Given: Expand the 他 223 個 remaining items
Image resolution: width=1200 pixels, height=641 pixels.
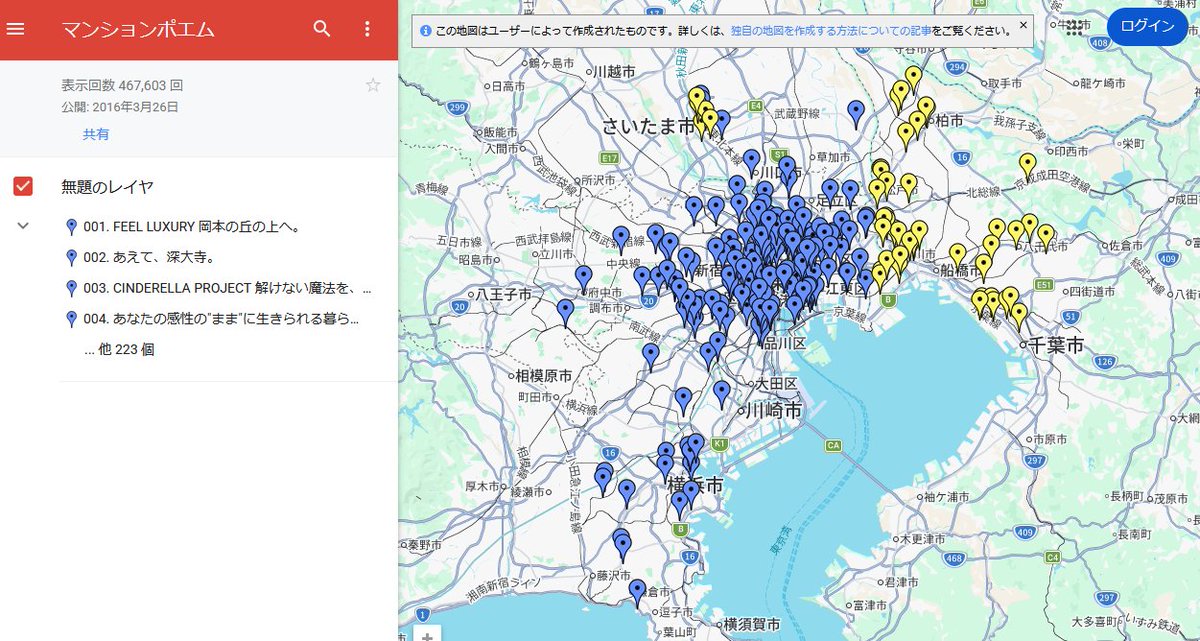Looking at the screenshot, I should coord(119,350).
